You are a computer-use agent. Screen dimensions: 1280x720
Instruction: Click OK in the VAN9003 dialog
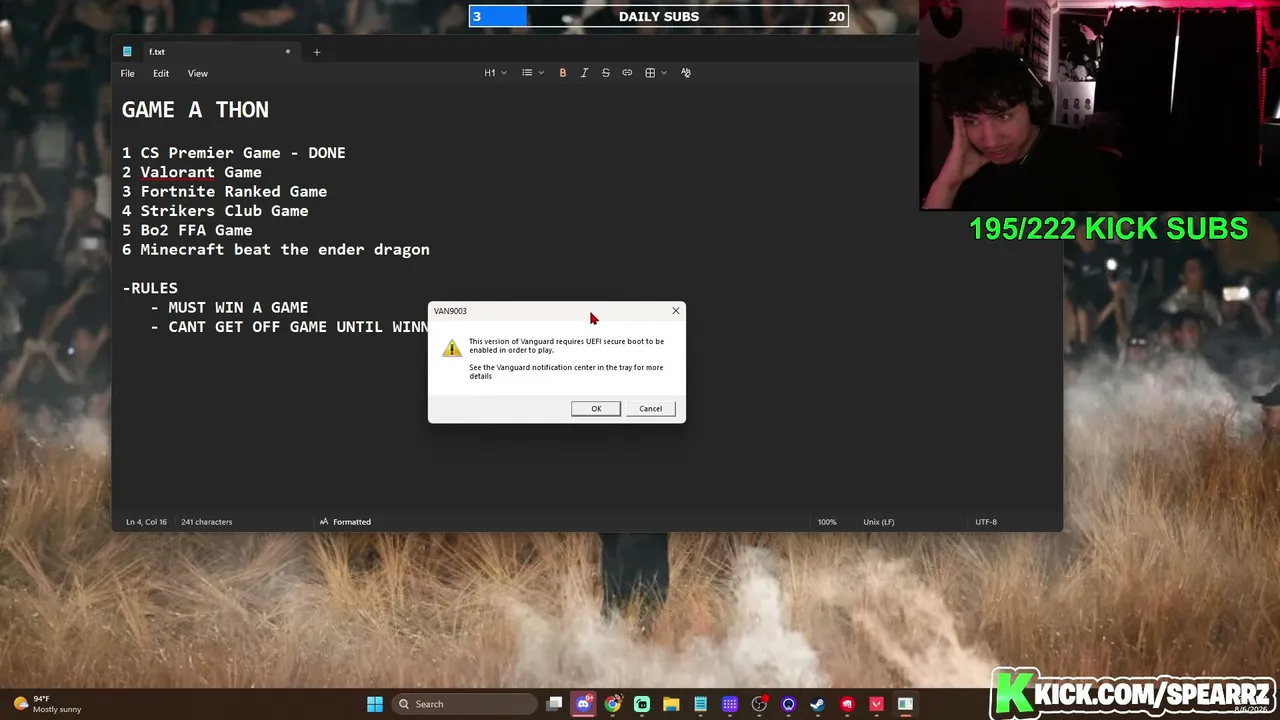point(596,408)
